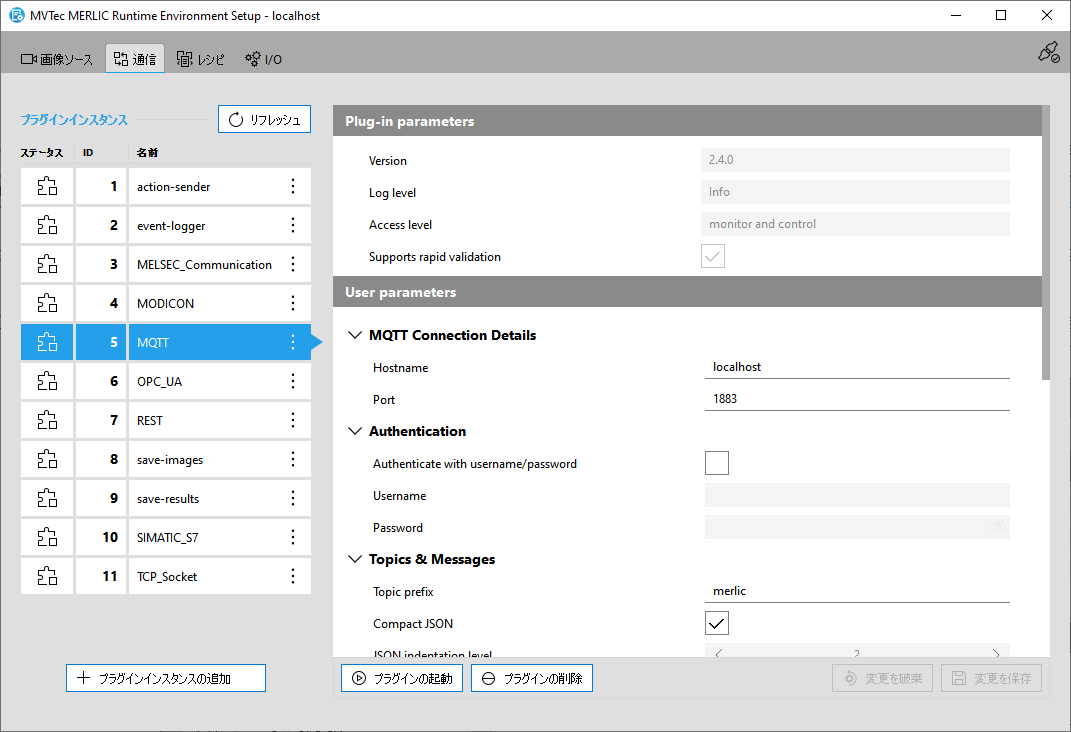1071x732 pixels.
Task: Collapse the Authentication section
Action: tap(354, 432)
